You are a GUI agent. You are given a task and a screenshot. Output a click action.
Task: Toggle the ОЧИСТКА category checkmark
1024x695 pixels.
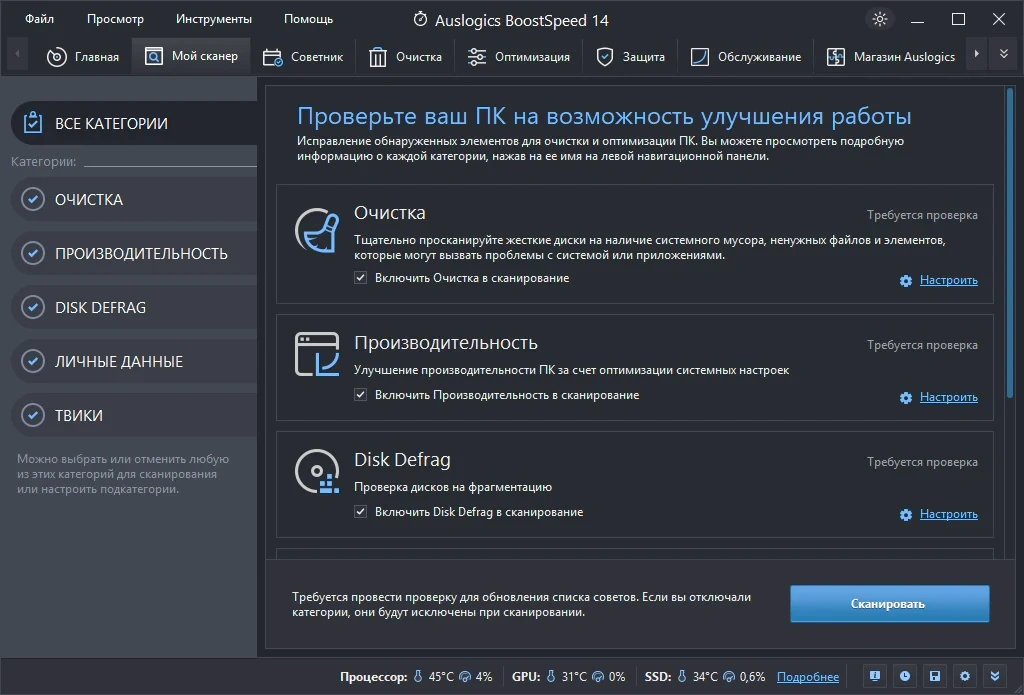(33, 199)
